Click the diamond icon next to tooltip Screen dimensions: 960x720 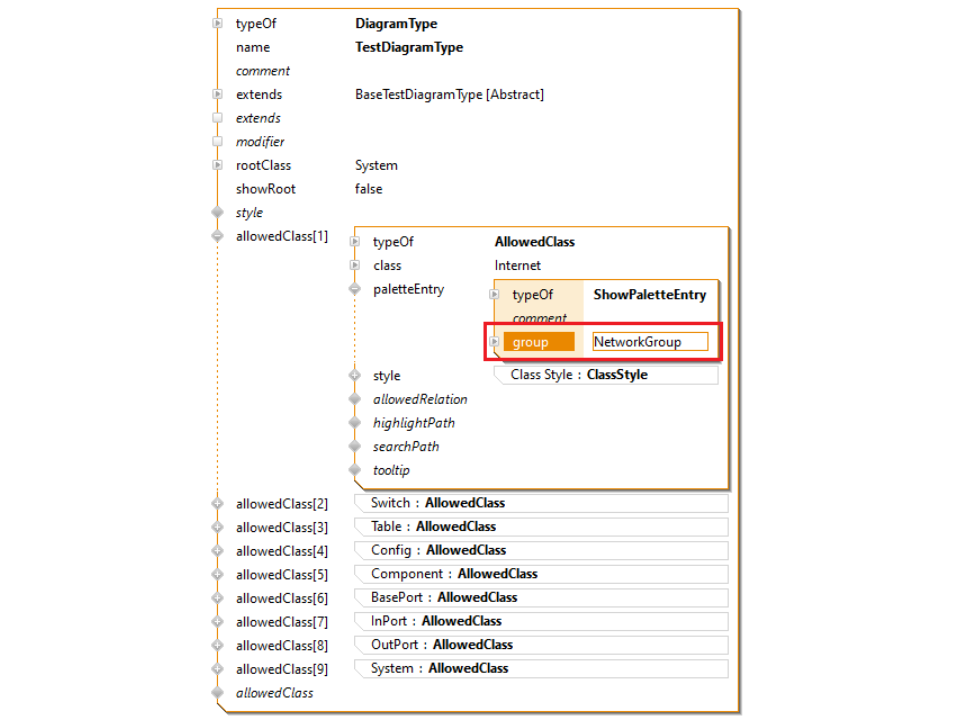pyautogui.click(x=356, y=470)
